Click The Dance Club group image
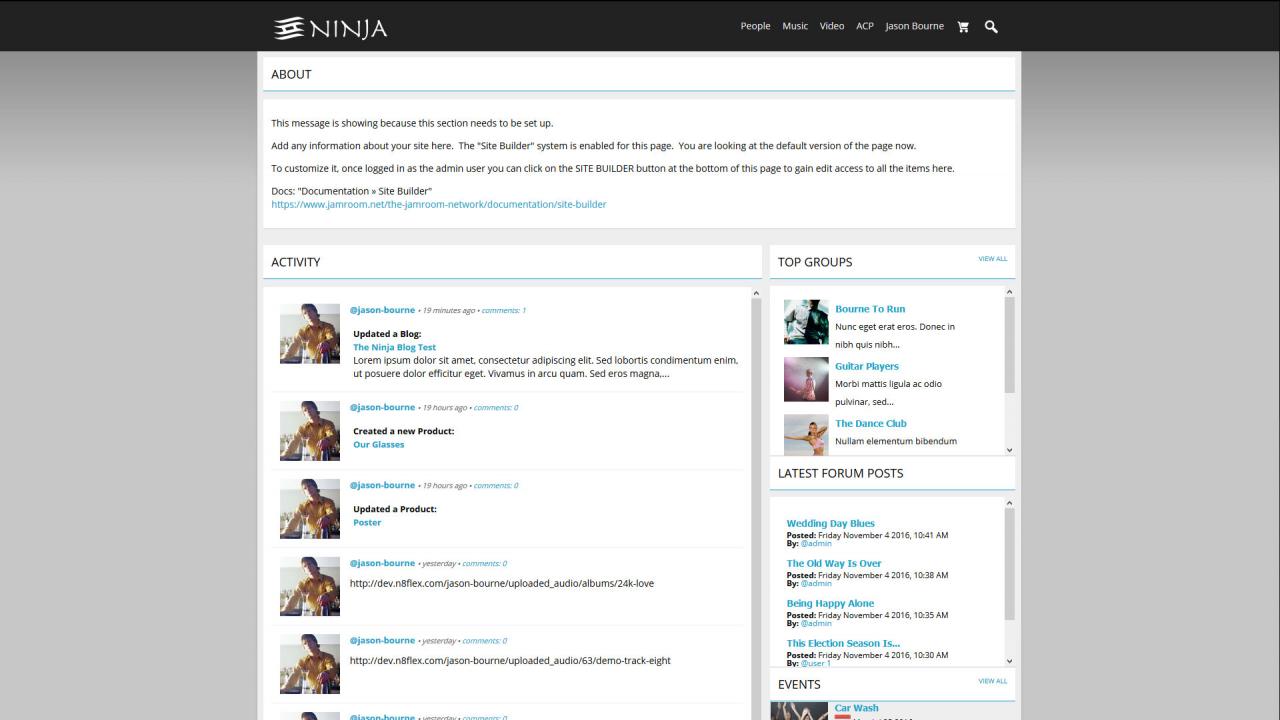The image size is (1280, 720). [806, 435]
